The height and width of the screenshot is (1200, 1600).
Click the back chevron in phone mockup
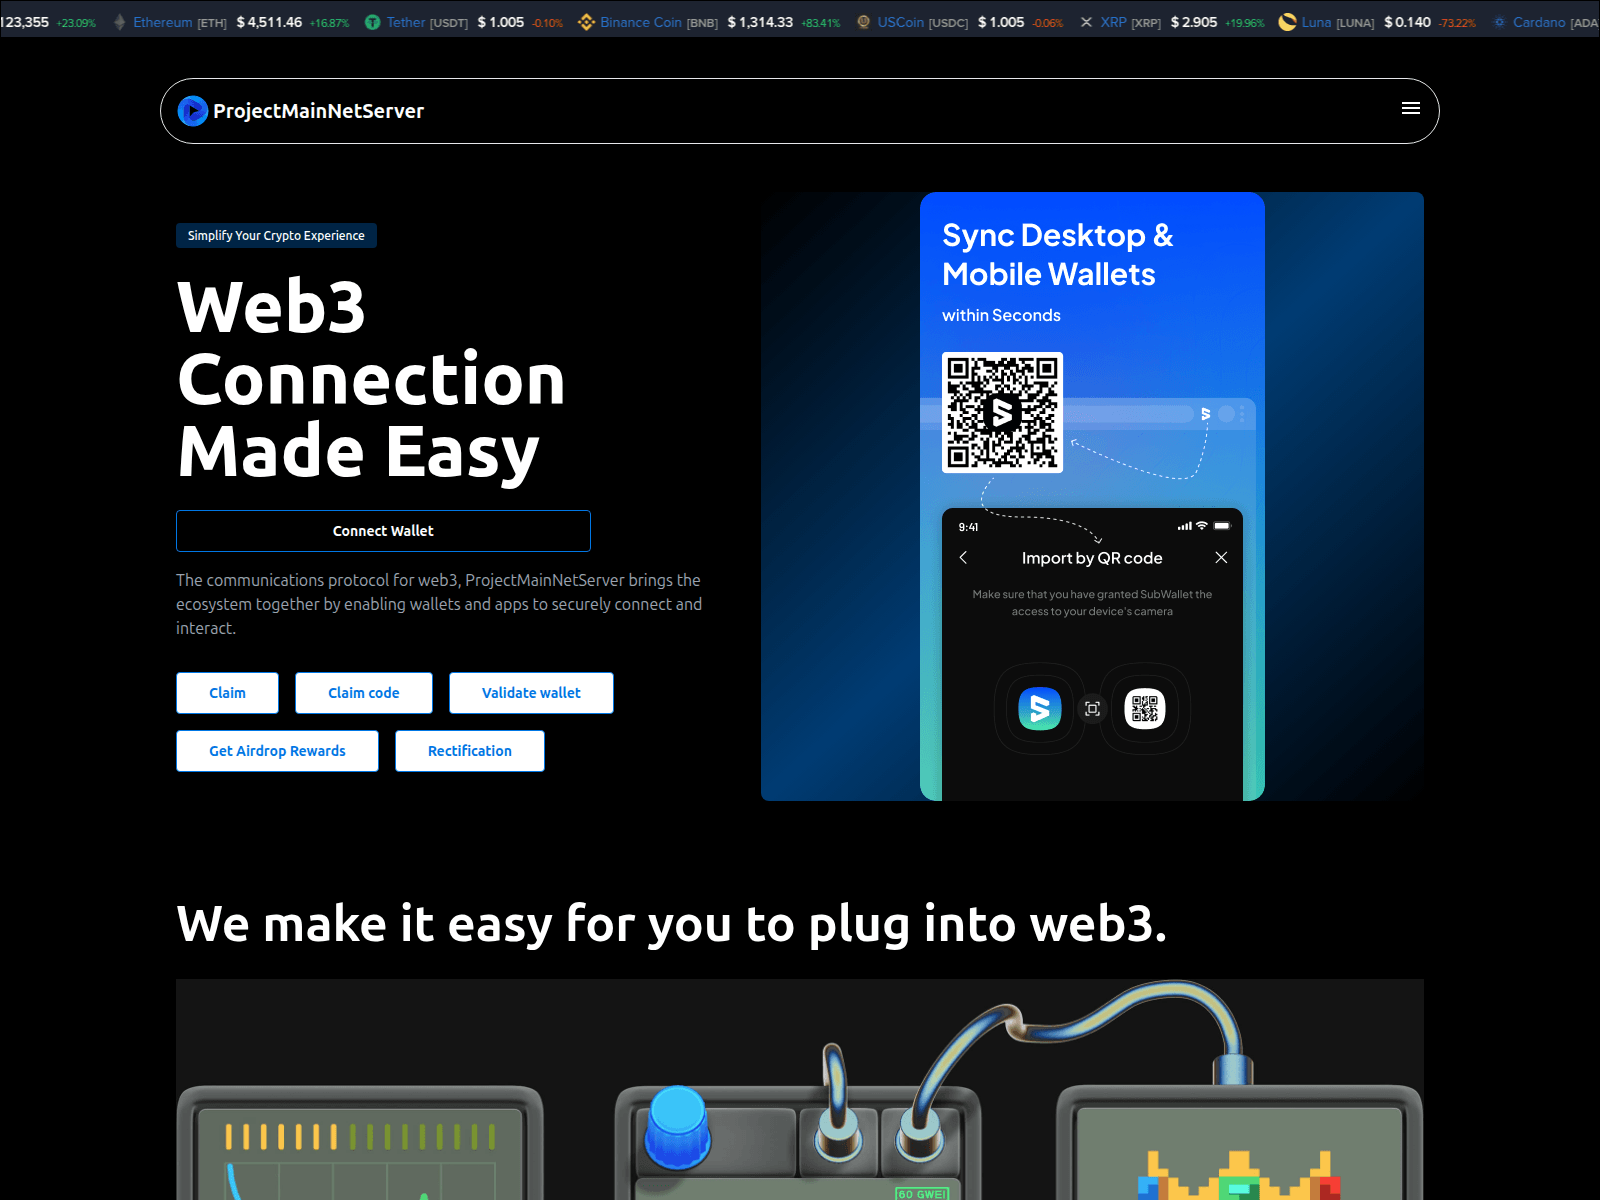pyautogui.click(x=963, y=558)
